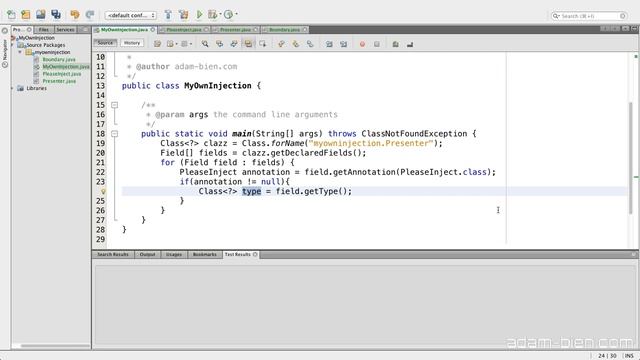Click the Toggle Bookmark icon
640x360 pixels.
tap(310, 44)
